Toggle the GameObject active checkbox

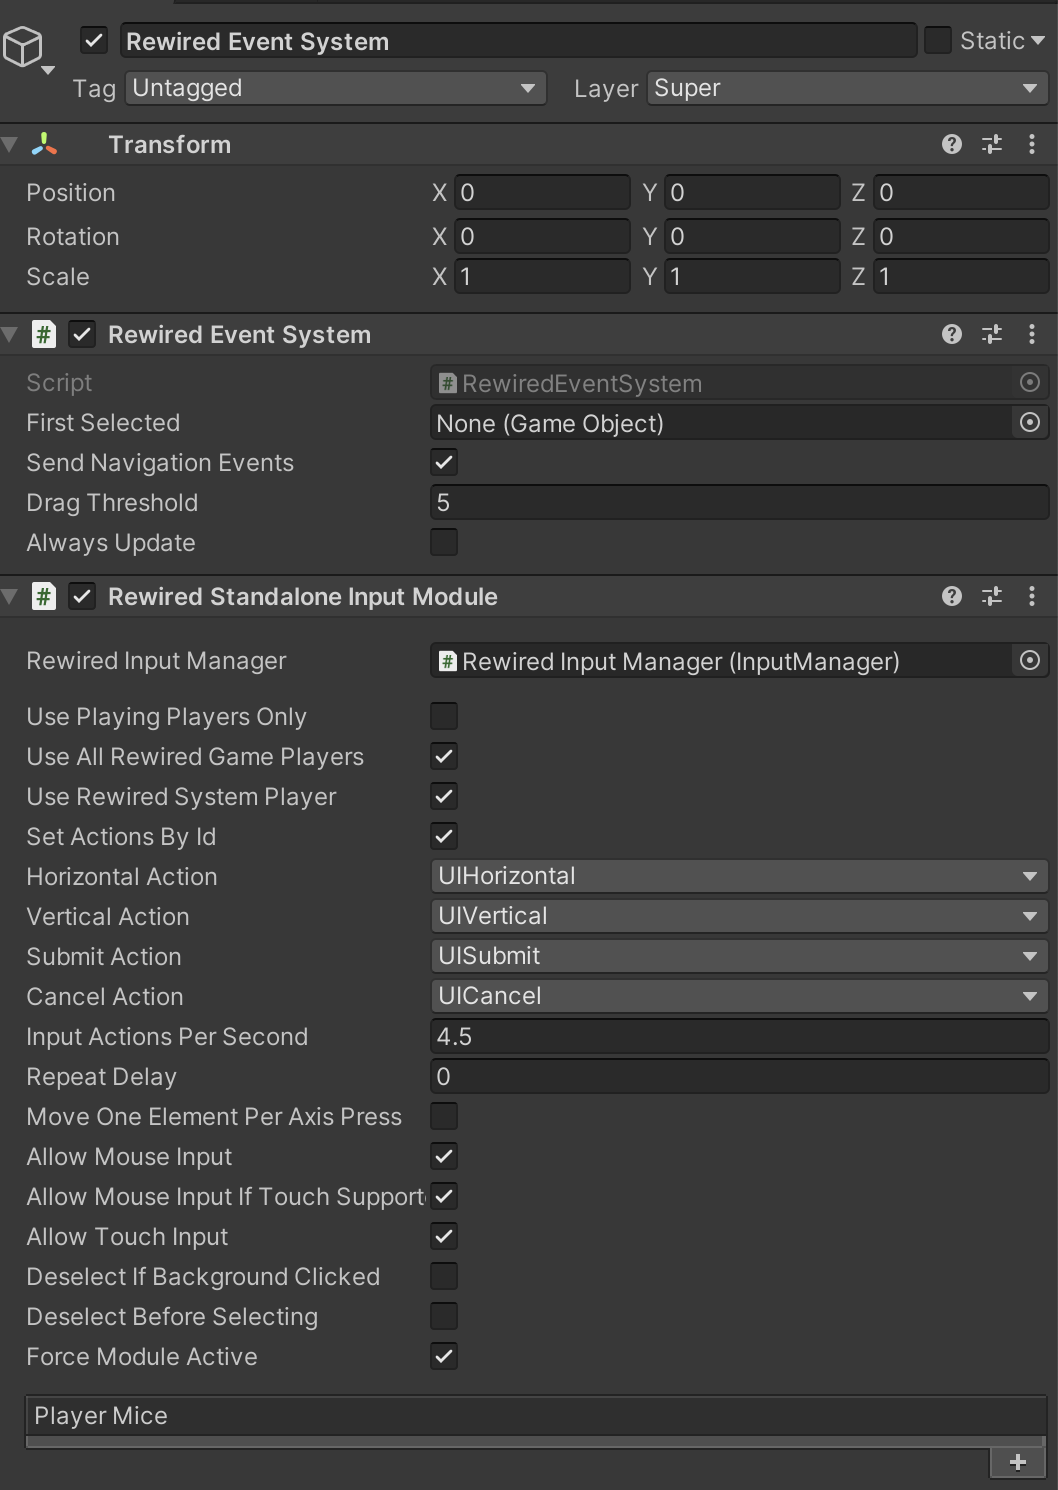click(94, 41)
